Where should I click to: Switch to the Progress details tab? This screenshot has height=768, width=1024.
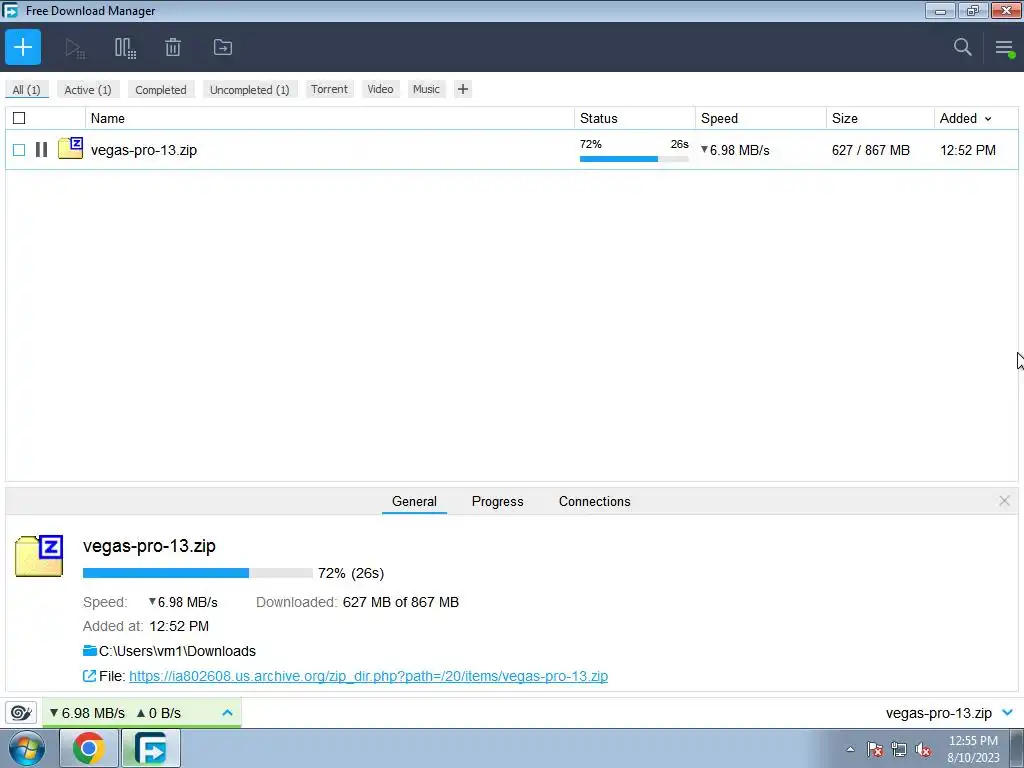click(498, 502)
